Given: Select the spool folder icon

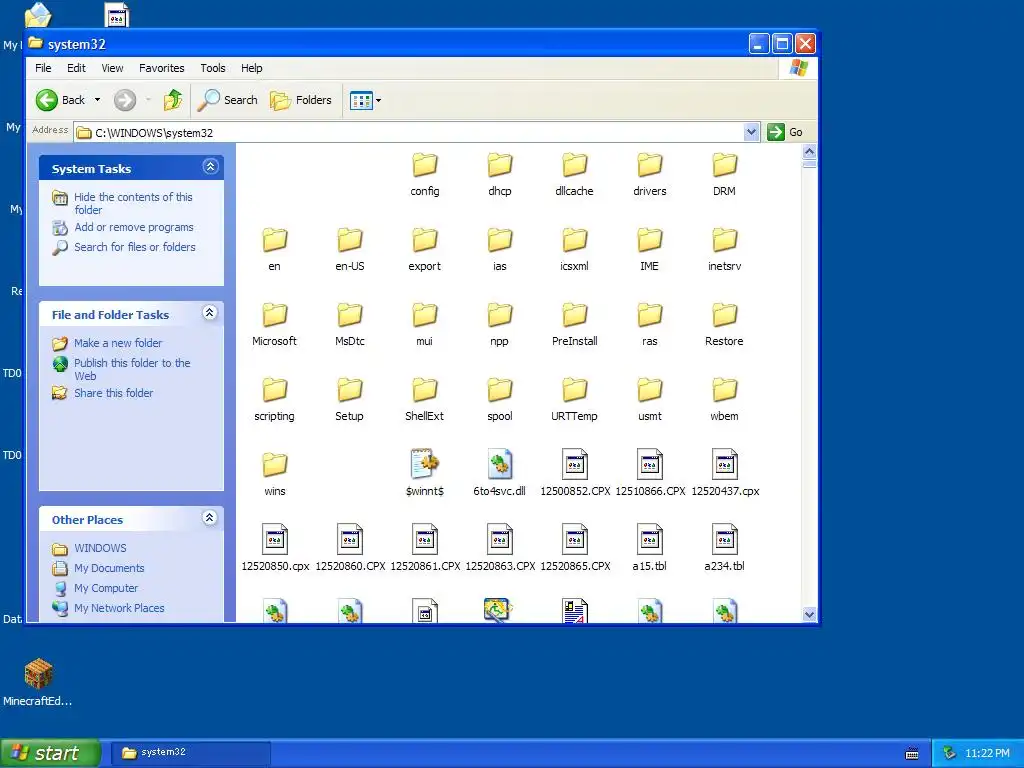Looking at the screenshot, I should (500, 391).
